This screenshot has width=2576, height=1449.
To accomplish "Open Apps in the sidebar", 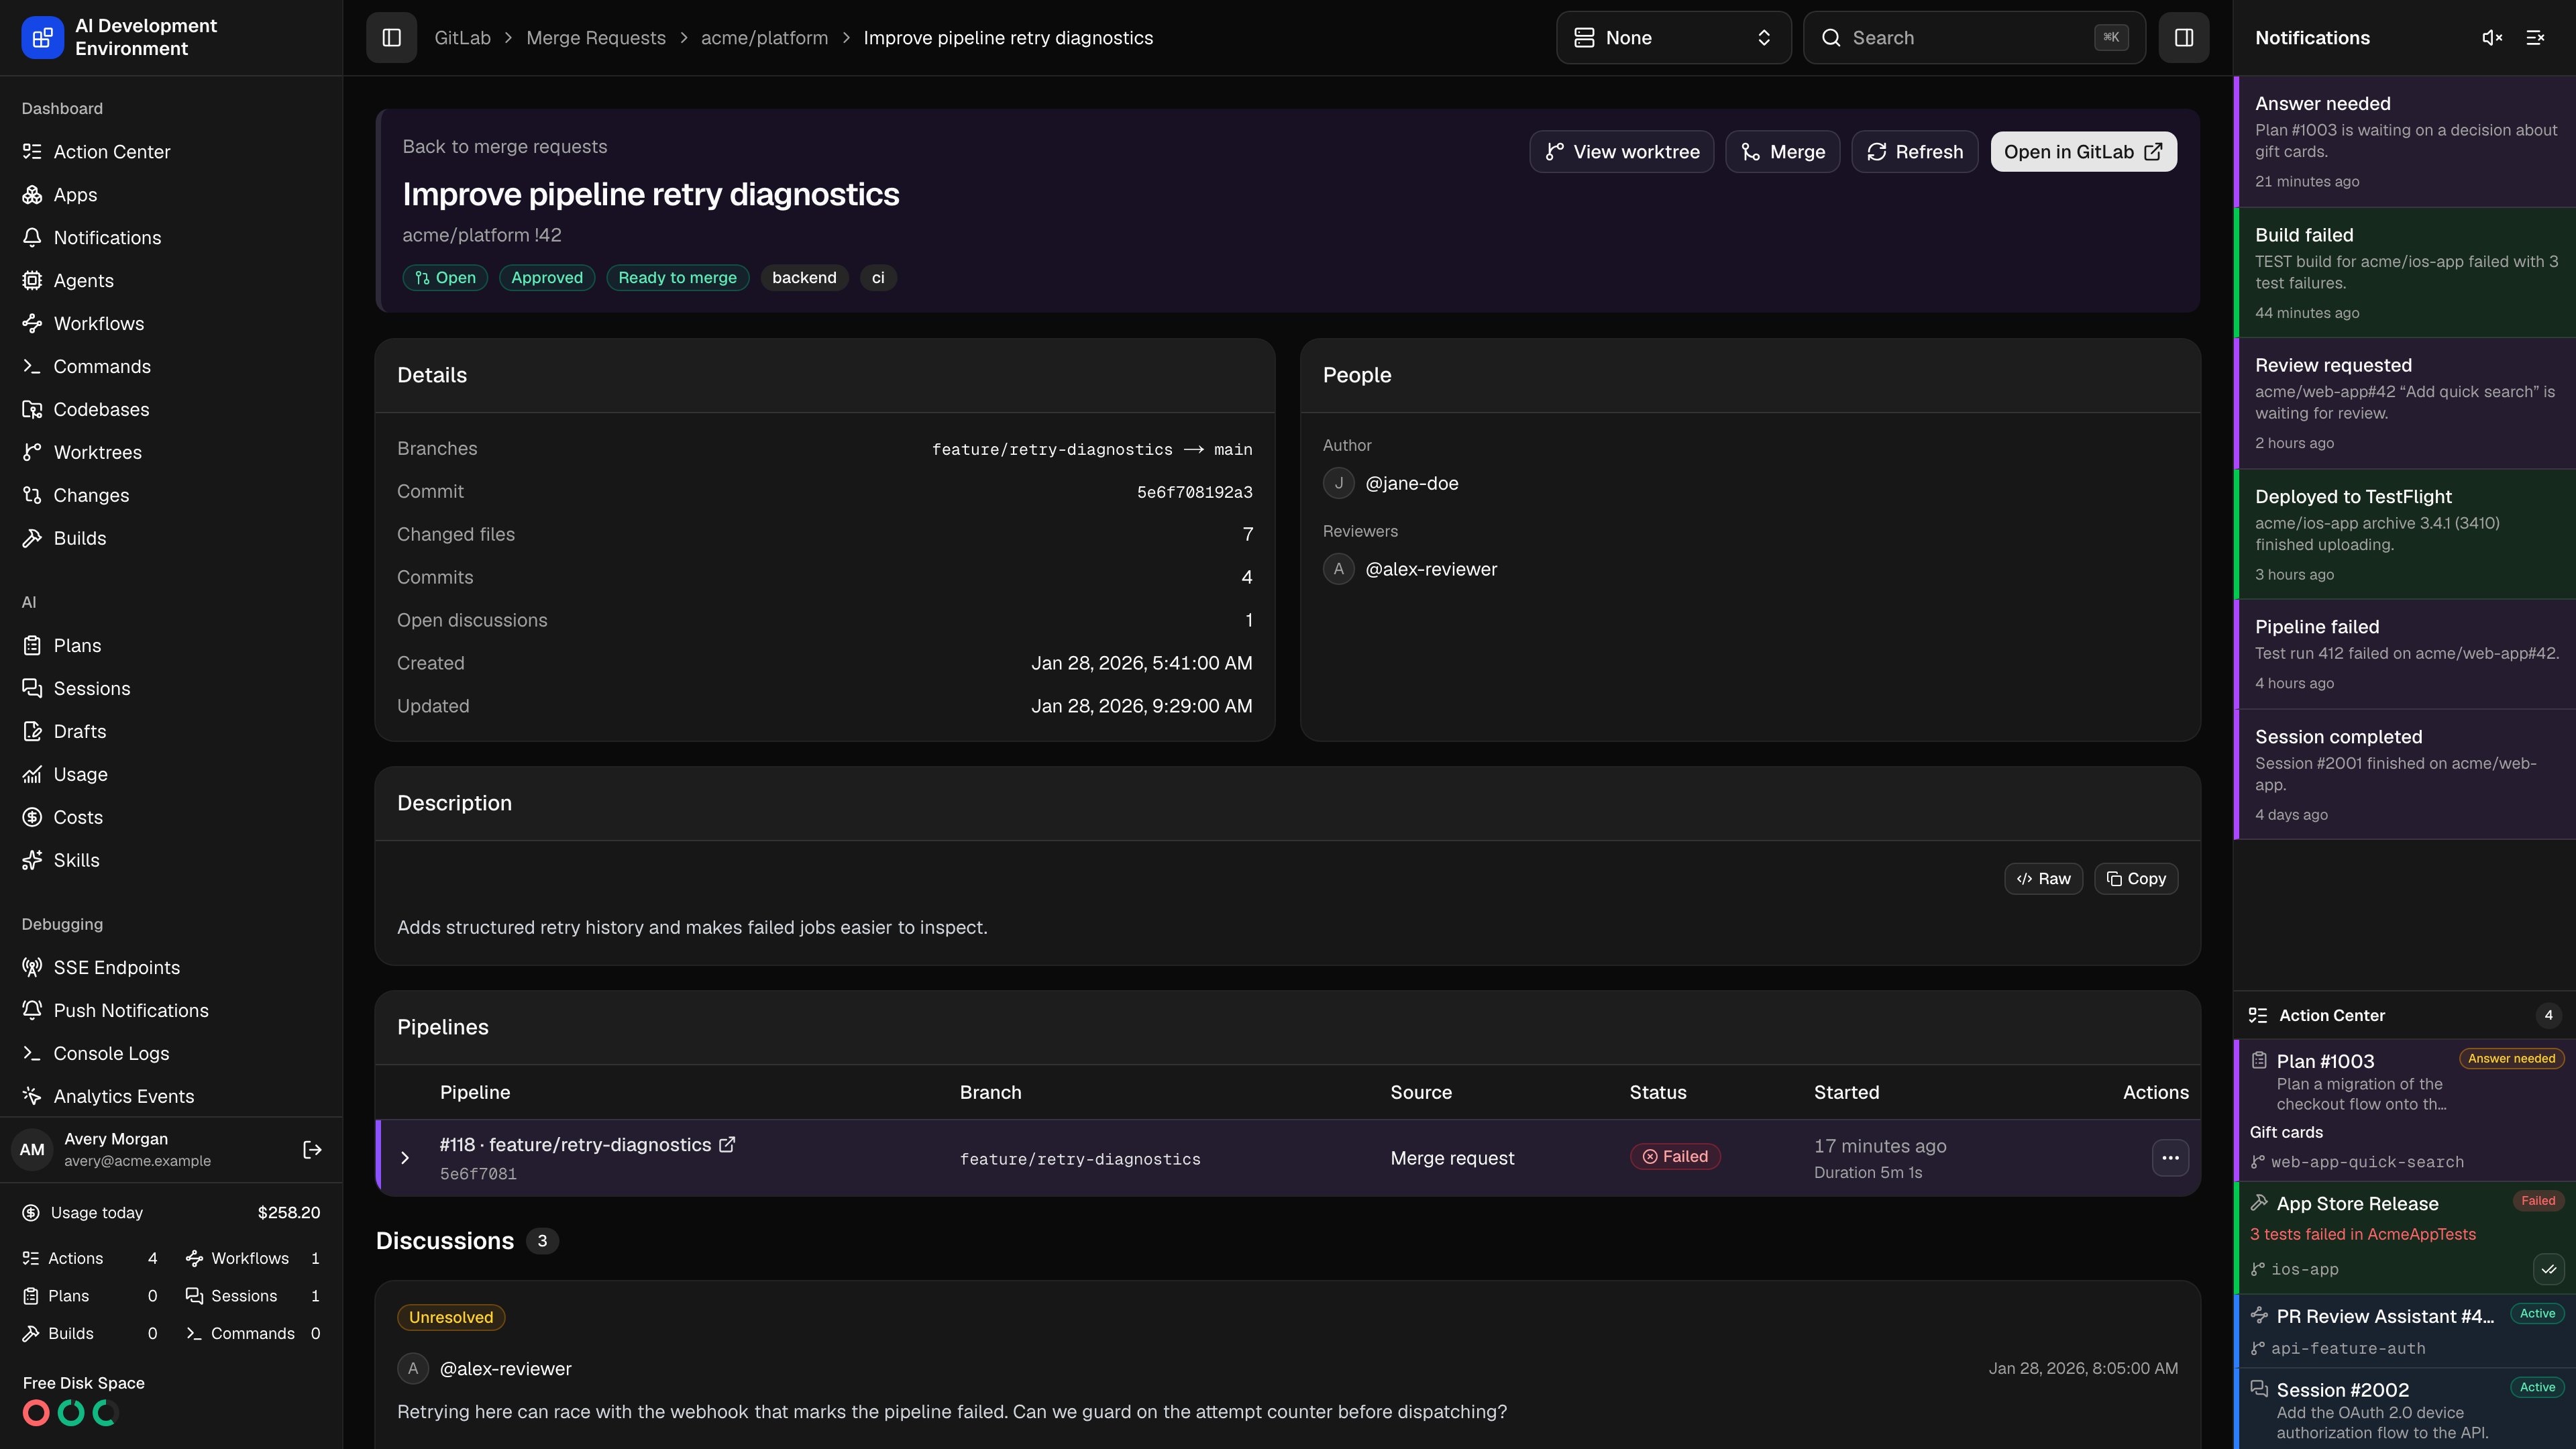I will (x=171, y=195).
